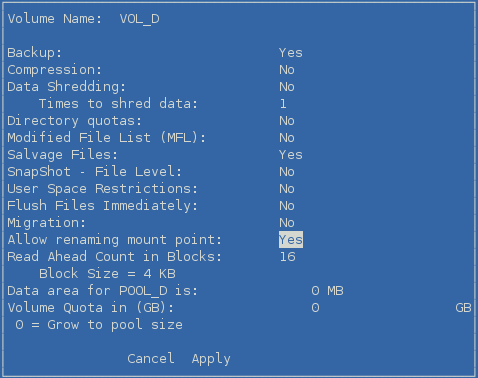Toggle User Space Restrictions value
The width and height of the screenshot is (478, 378).
287,189
